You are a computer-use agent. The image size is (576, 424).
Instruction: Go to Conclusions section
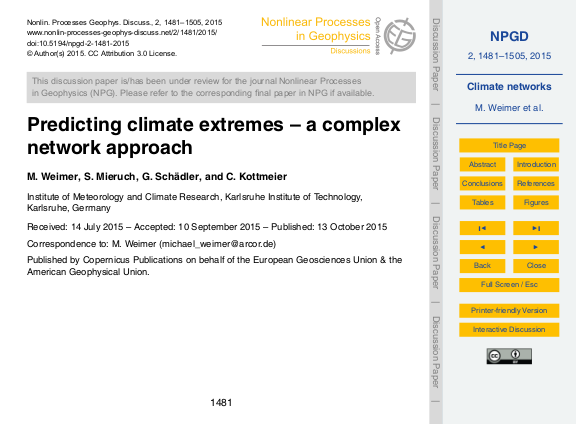coord(482,183)
